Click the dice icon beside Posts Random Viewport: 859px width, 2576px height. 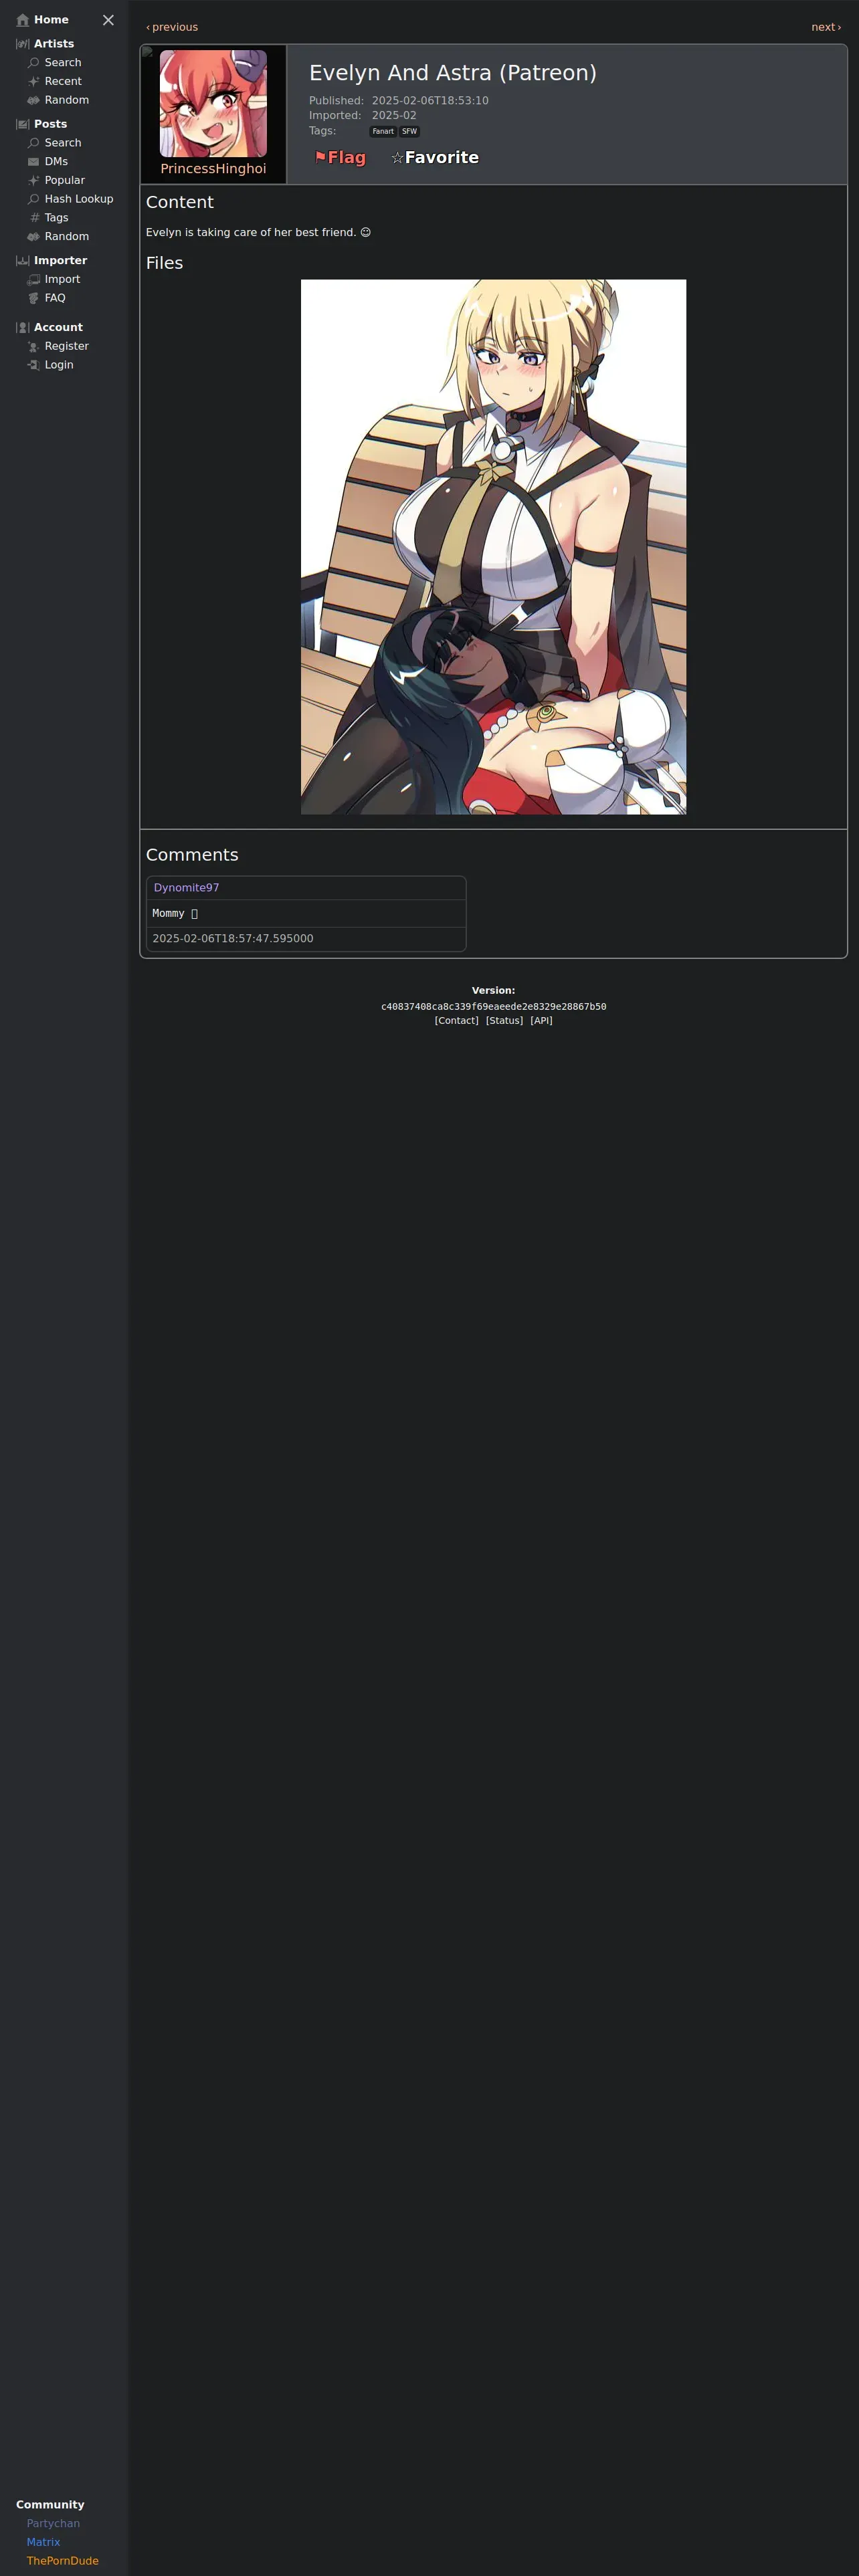point(34,237)
